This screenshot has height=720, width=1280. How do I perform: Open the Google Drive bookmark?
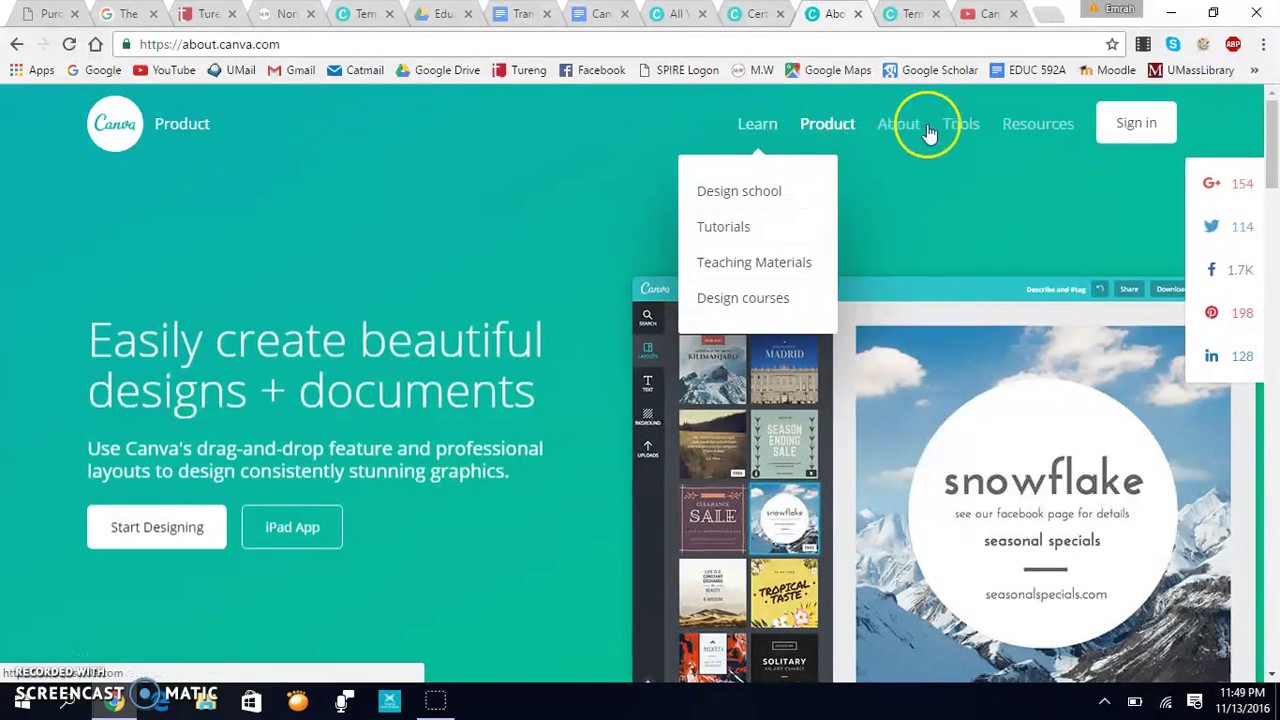(437, 70)
